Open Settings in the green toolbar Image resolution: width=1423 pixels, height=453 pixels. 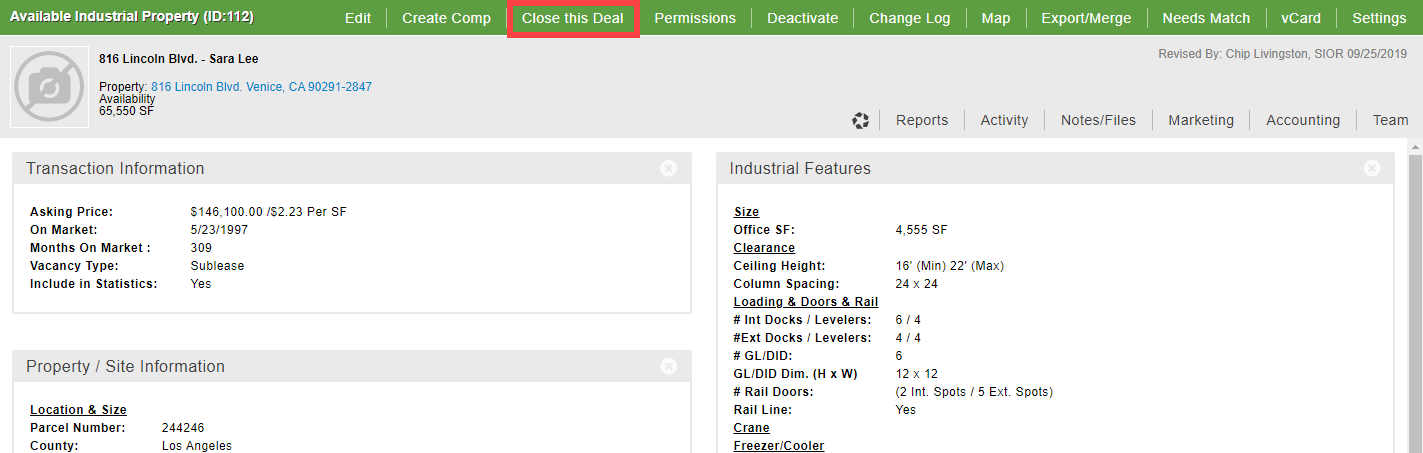click(1379, 18)
